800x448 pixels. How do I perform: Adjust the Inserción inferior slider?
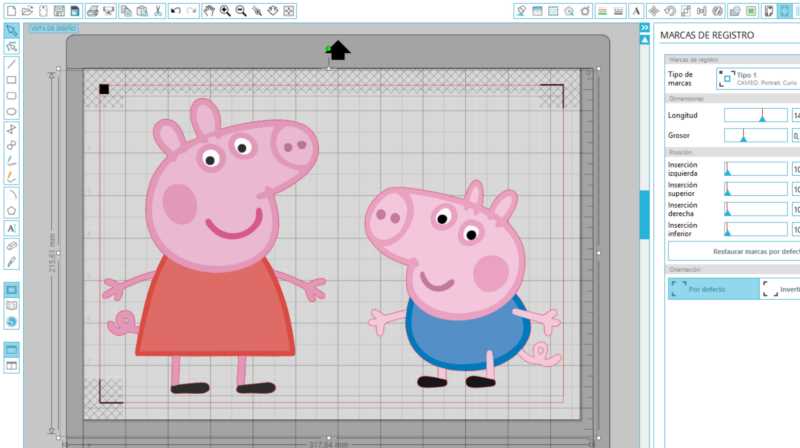[756, 229]
